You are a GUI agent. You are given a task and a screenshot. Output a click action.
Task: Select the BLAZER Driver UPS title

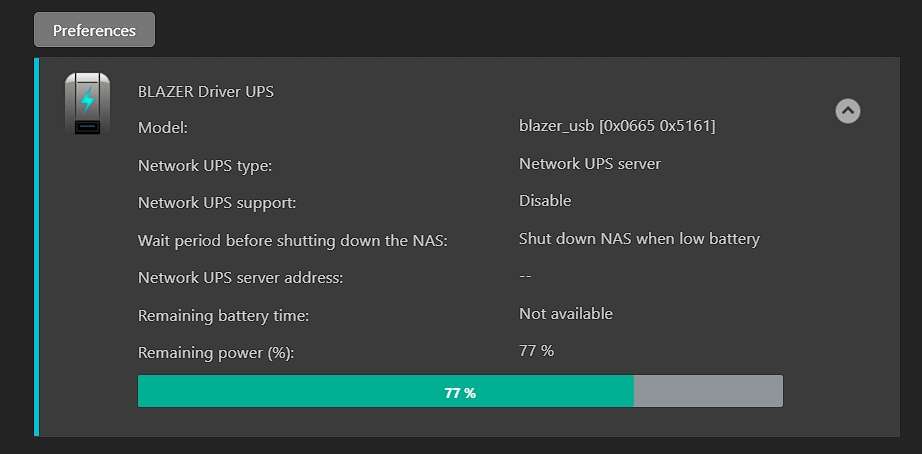point(206,92)
